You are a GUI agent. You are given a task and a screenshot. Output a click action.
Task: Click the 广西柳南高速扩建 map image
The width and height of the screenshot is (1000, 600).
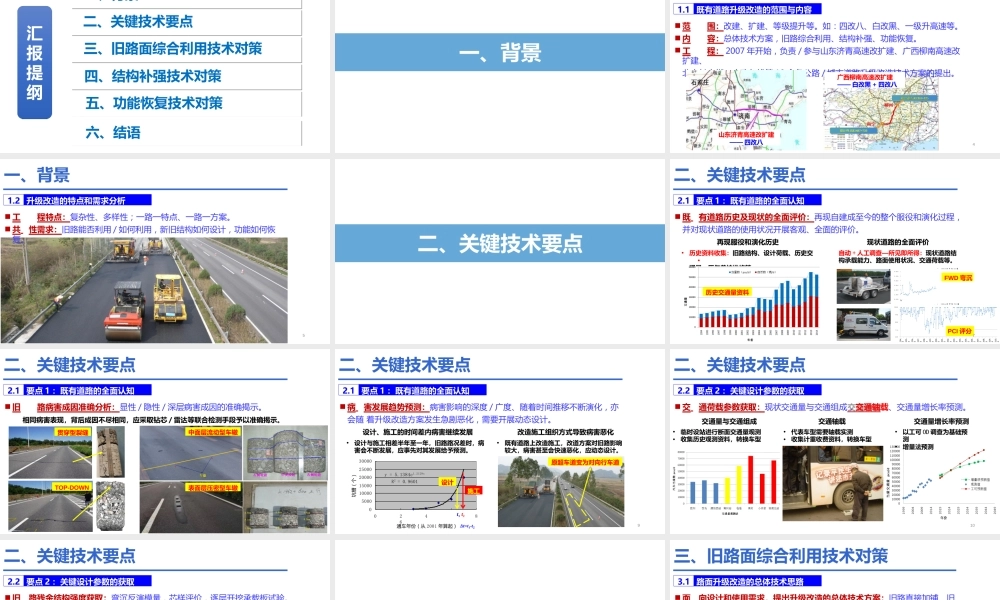tap(881, 112)
